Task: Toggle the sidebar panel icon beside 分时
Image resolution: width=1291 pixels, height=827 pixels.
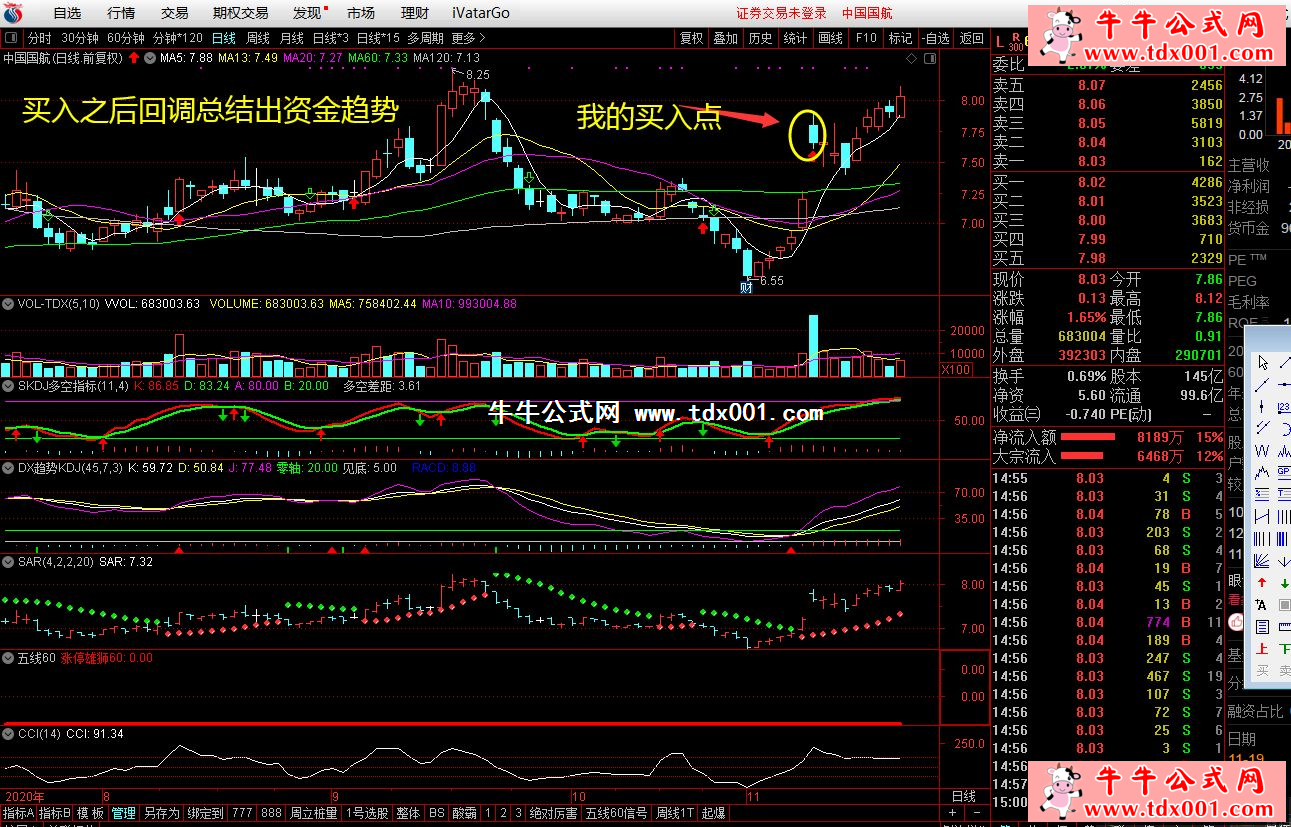Action: (11, 38)
